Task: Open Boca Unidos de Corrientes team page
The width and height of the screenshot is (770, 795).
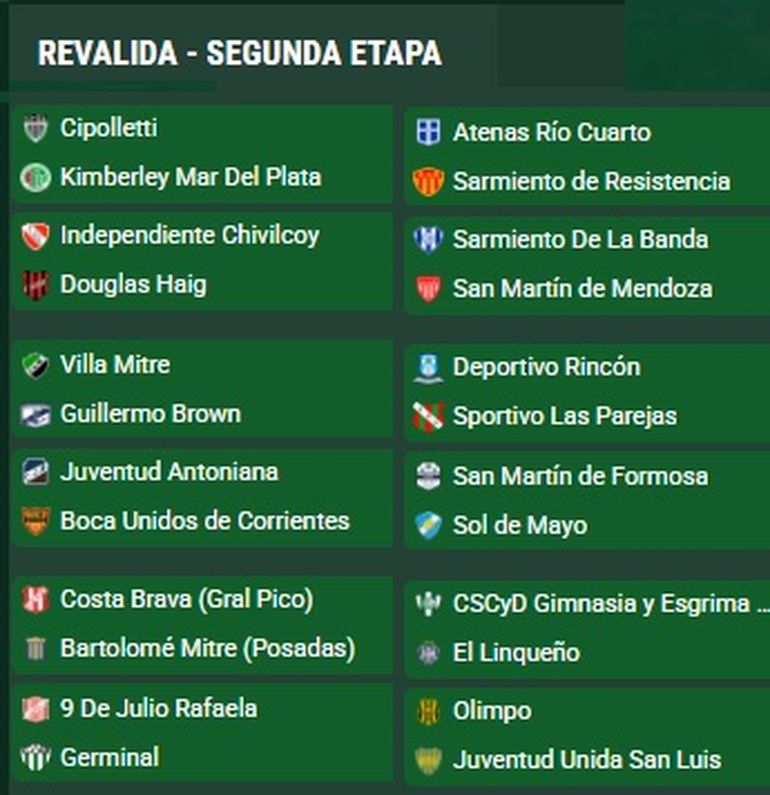Action: point(204,521)
